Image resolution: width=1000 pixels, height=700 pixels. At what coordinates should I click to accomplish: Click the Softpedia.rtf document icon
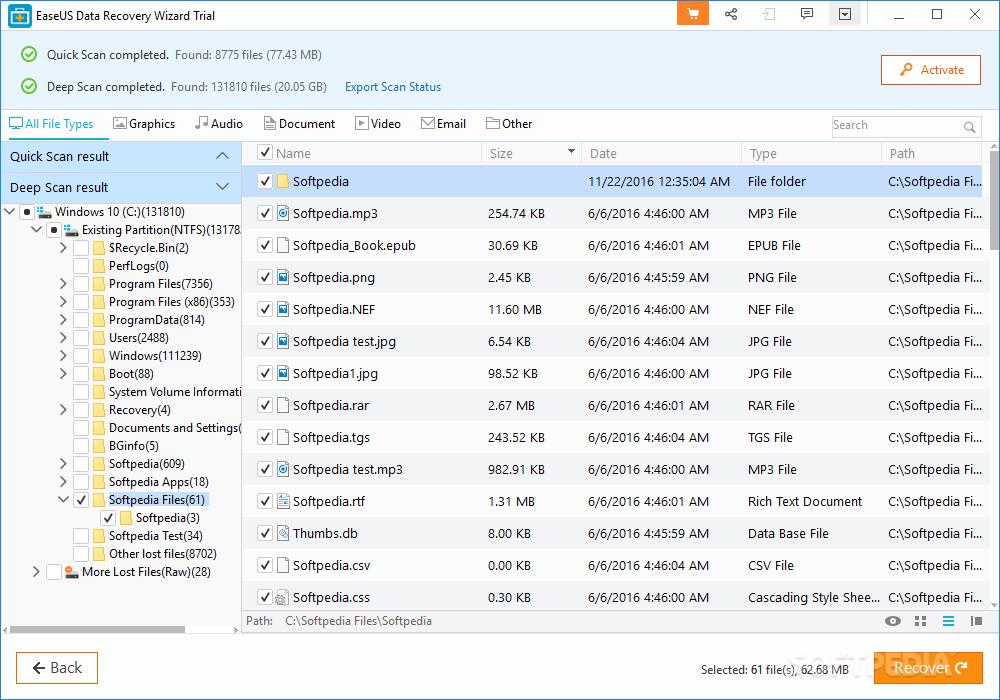click(x=283, y=501)
